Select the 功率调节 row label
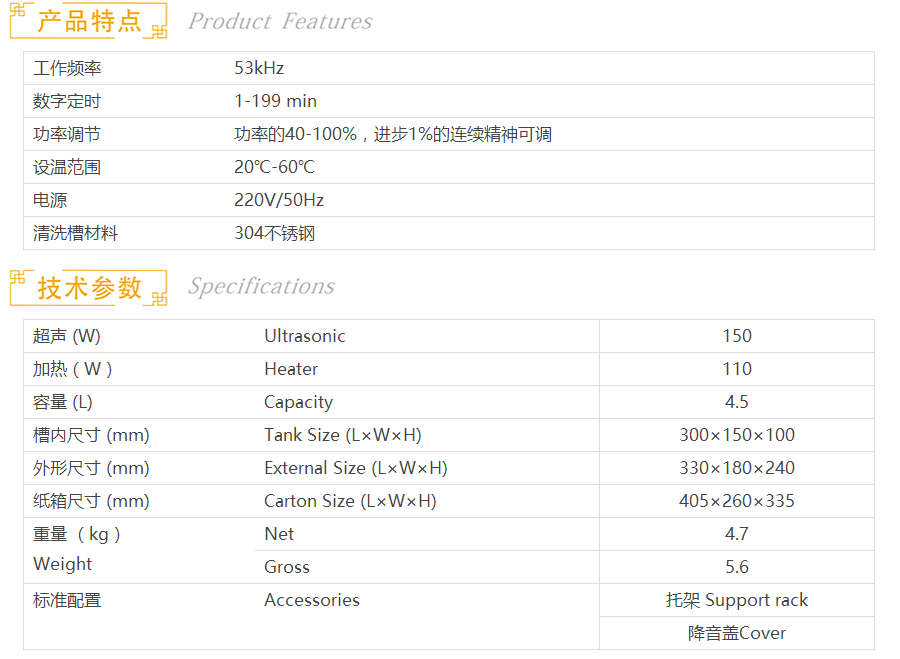Viewport: 900px width, 659px height. point(66,134)
